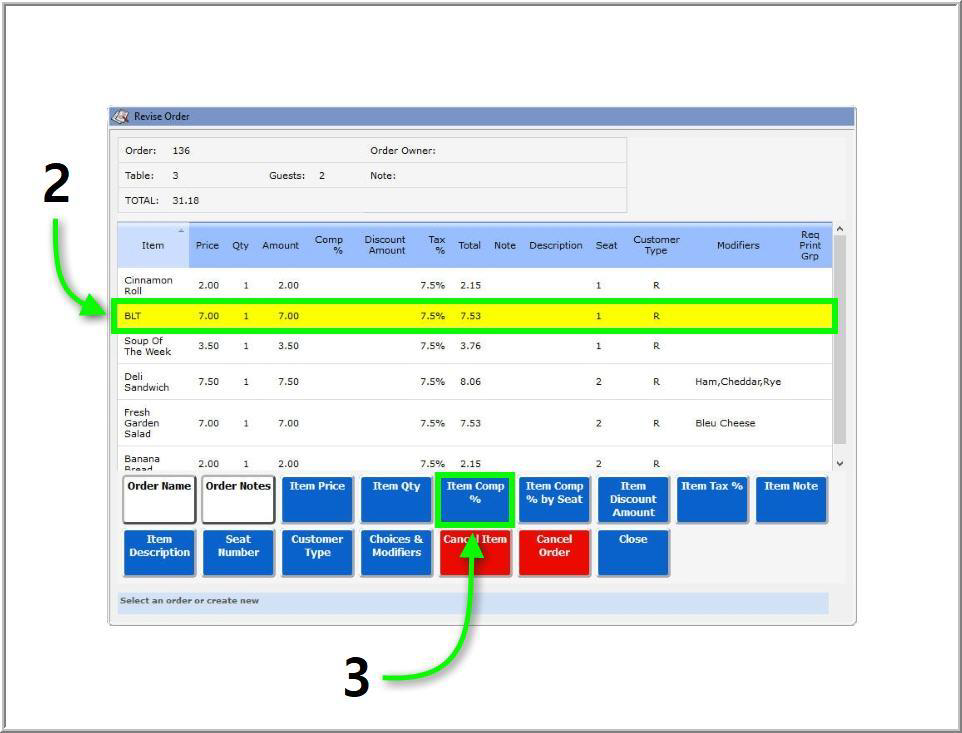This screenshot has width=962, height=733.
Task: Click the Close button
Action: (x=633, y=552)
